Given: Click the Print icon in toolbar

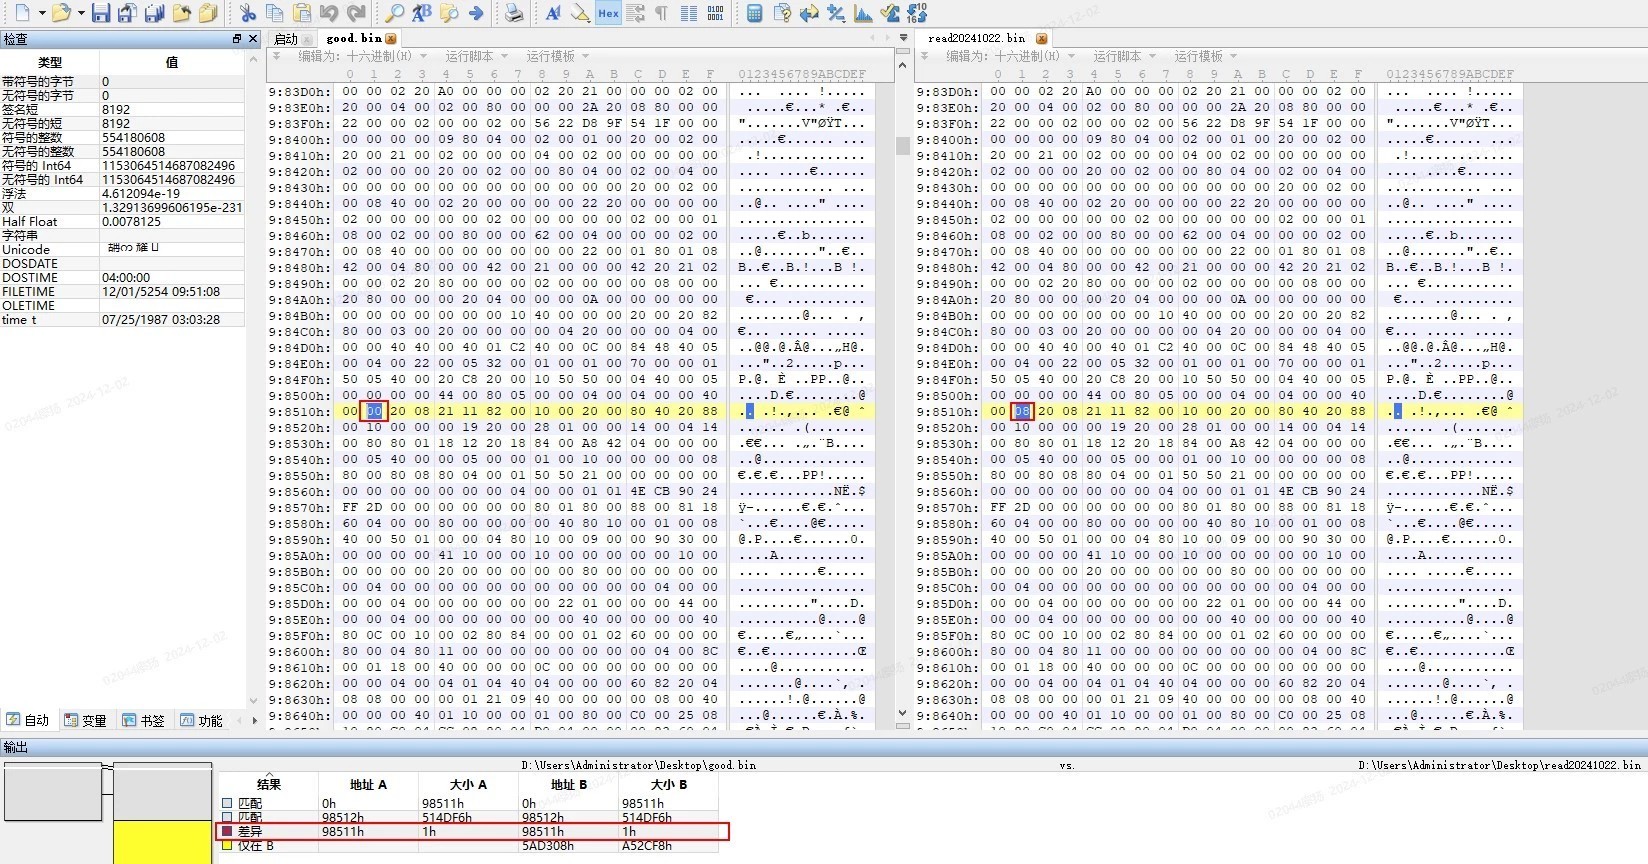Looking at the screenshot, I should (x=513, y=13).
